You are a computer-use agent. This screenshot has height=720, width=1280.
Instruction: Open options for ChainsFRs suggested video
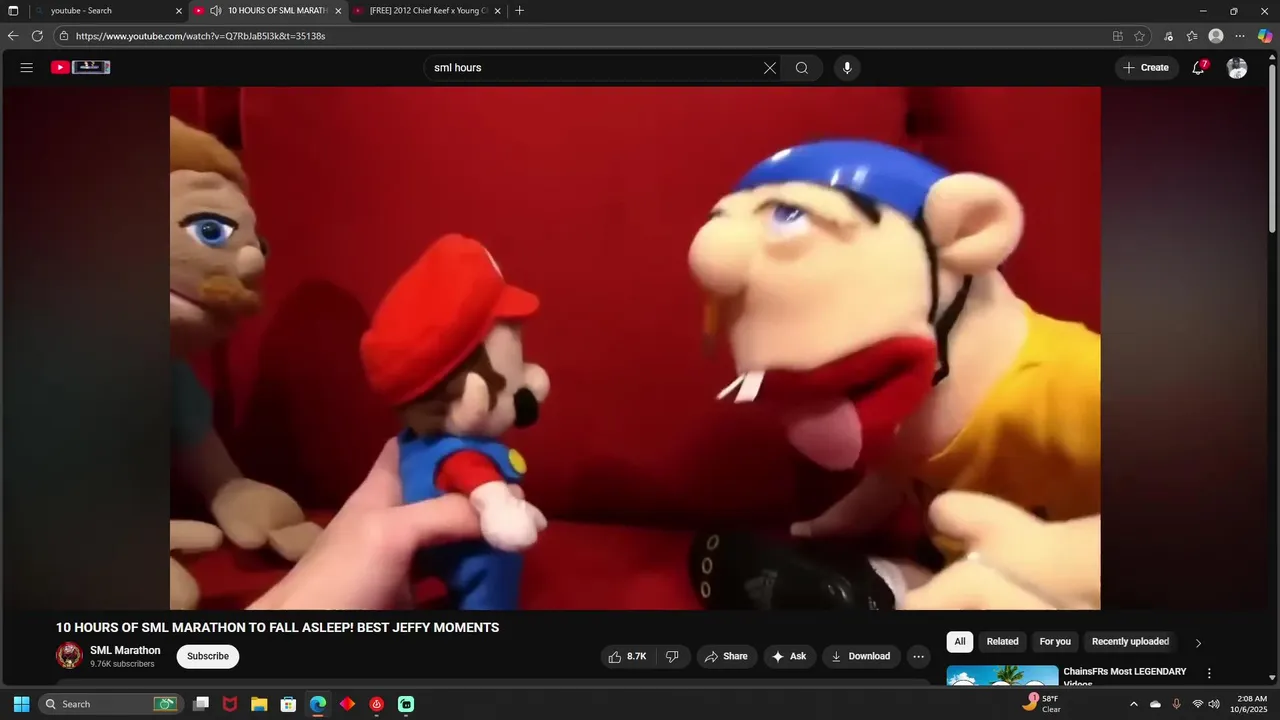pyautogui.click(x=1209, y=674)
